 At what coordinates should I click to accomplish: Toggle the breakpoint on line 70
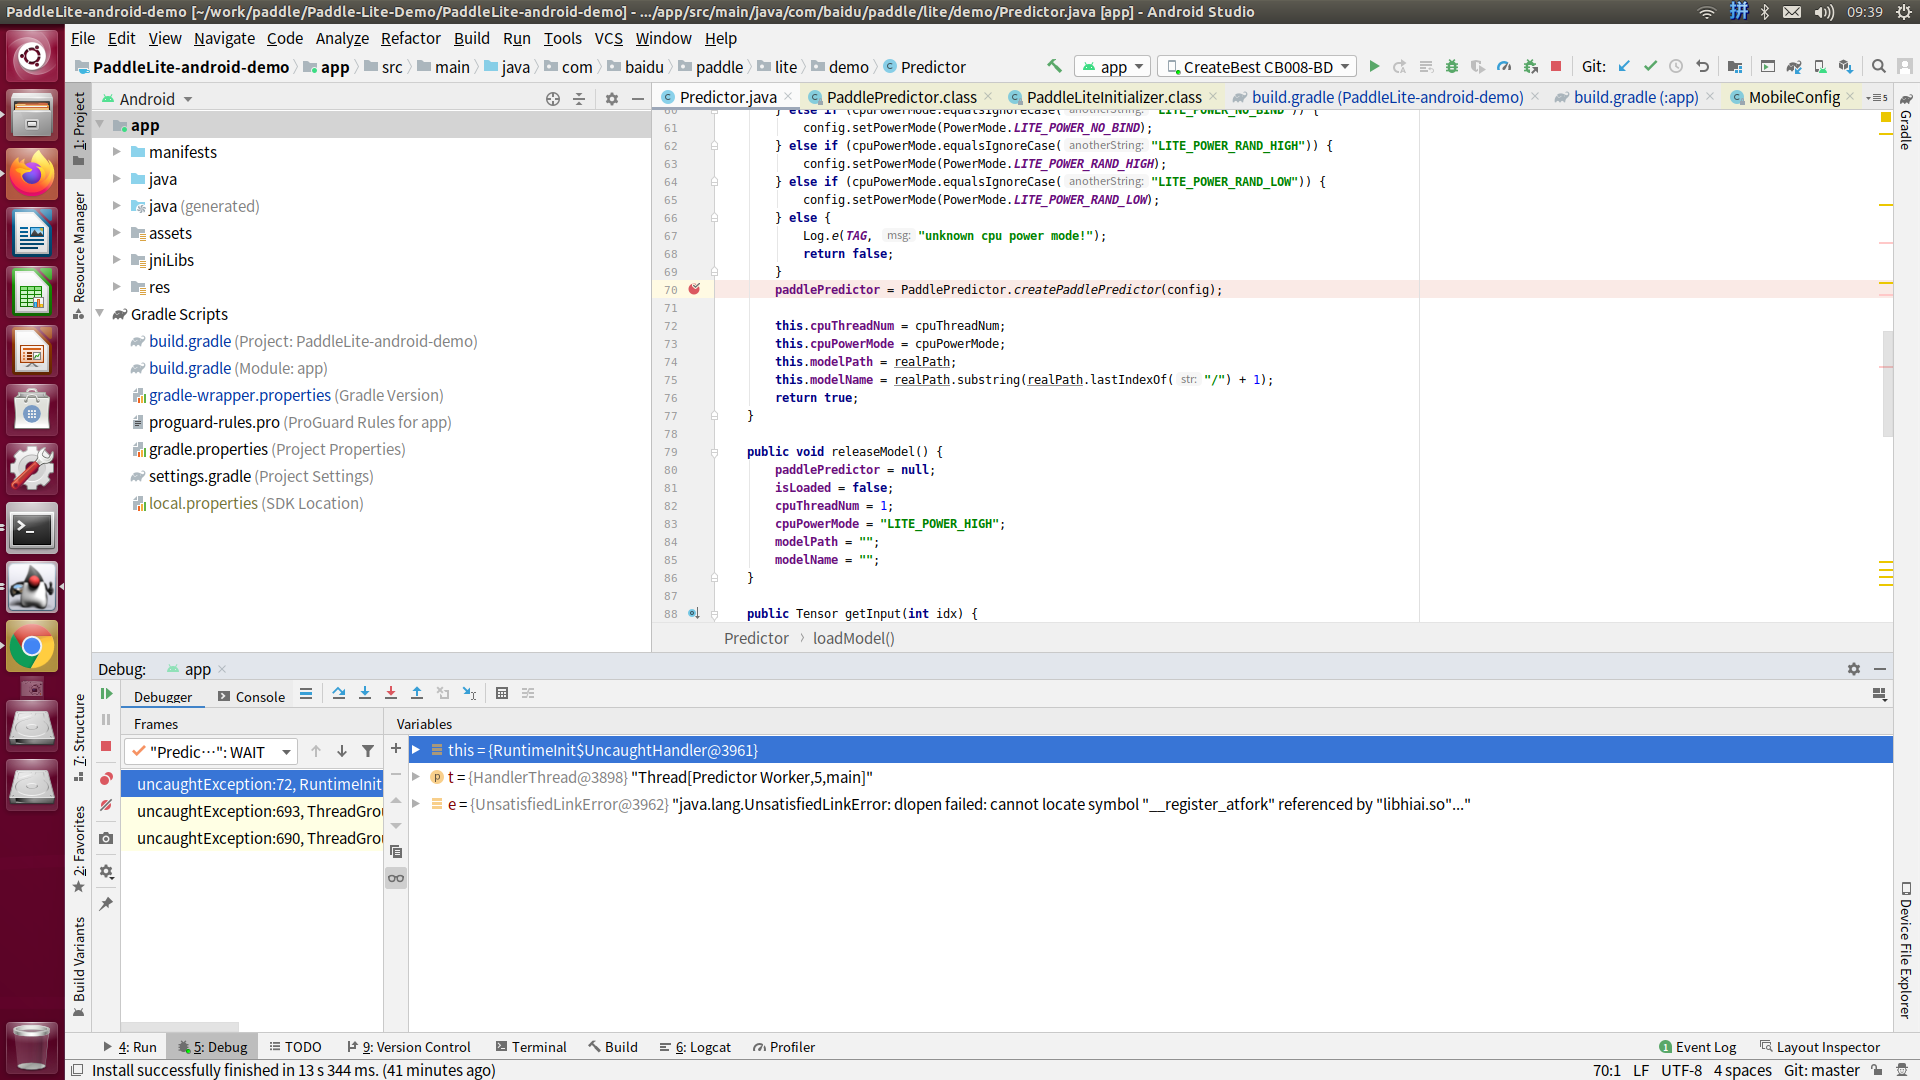tap(694, 289)
